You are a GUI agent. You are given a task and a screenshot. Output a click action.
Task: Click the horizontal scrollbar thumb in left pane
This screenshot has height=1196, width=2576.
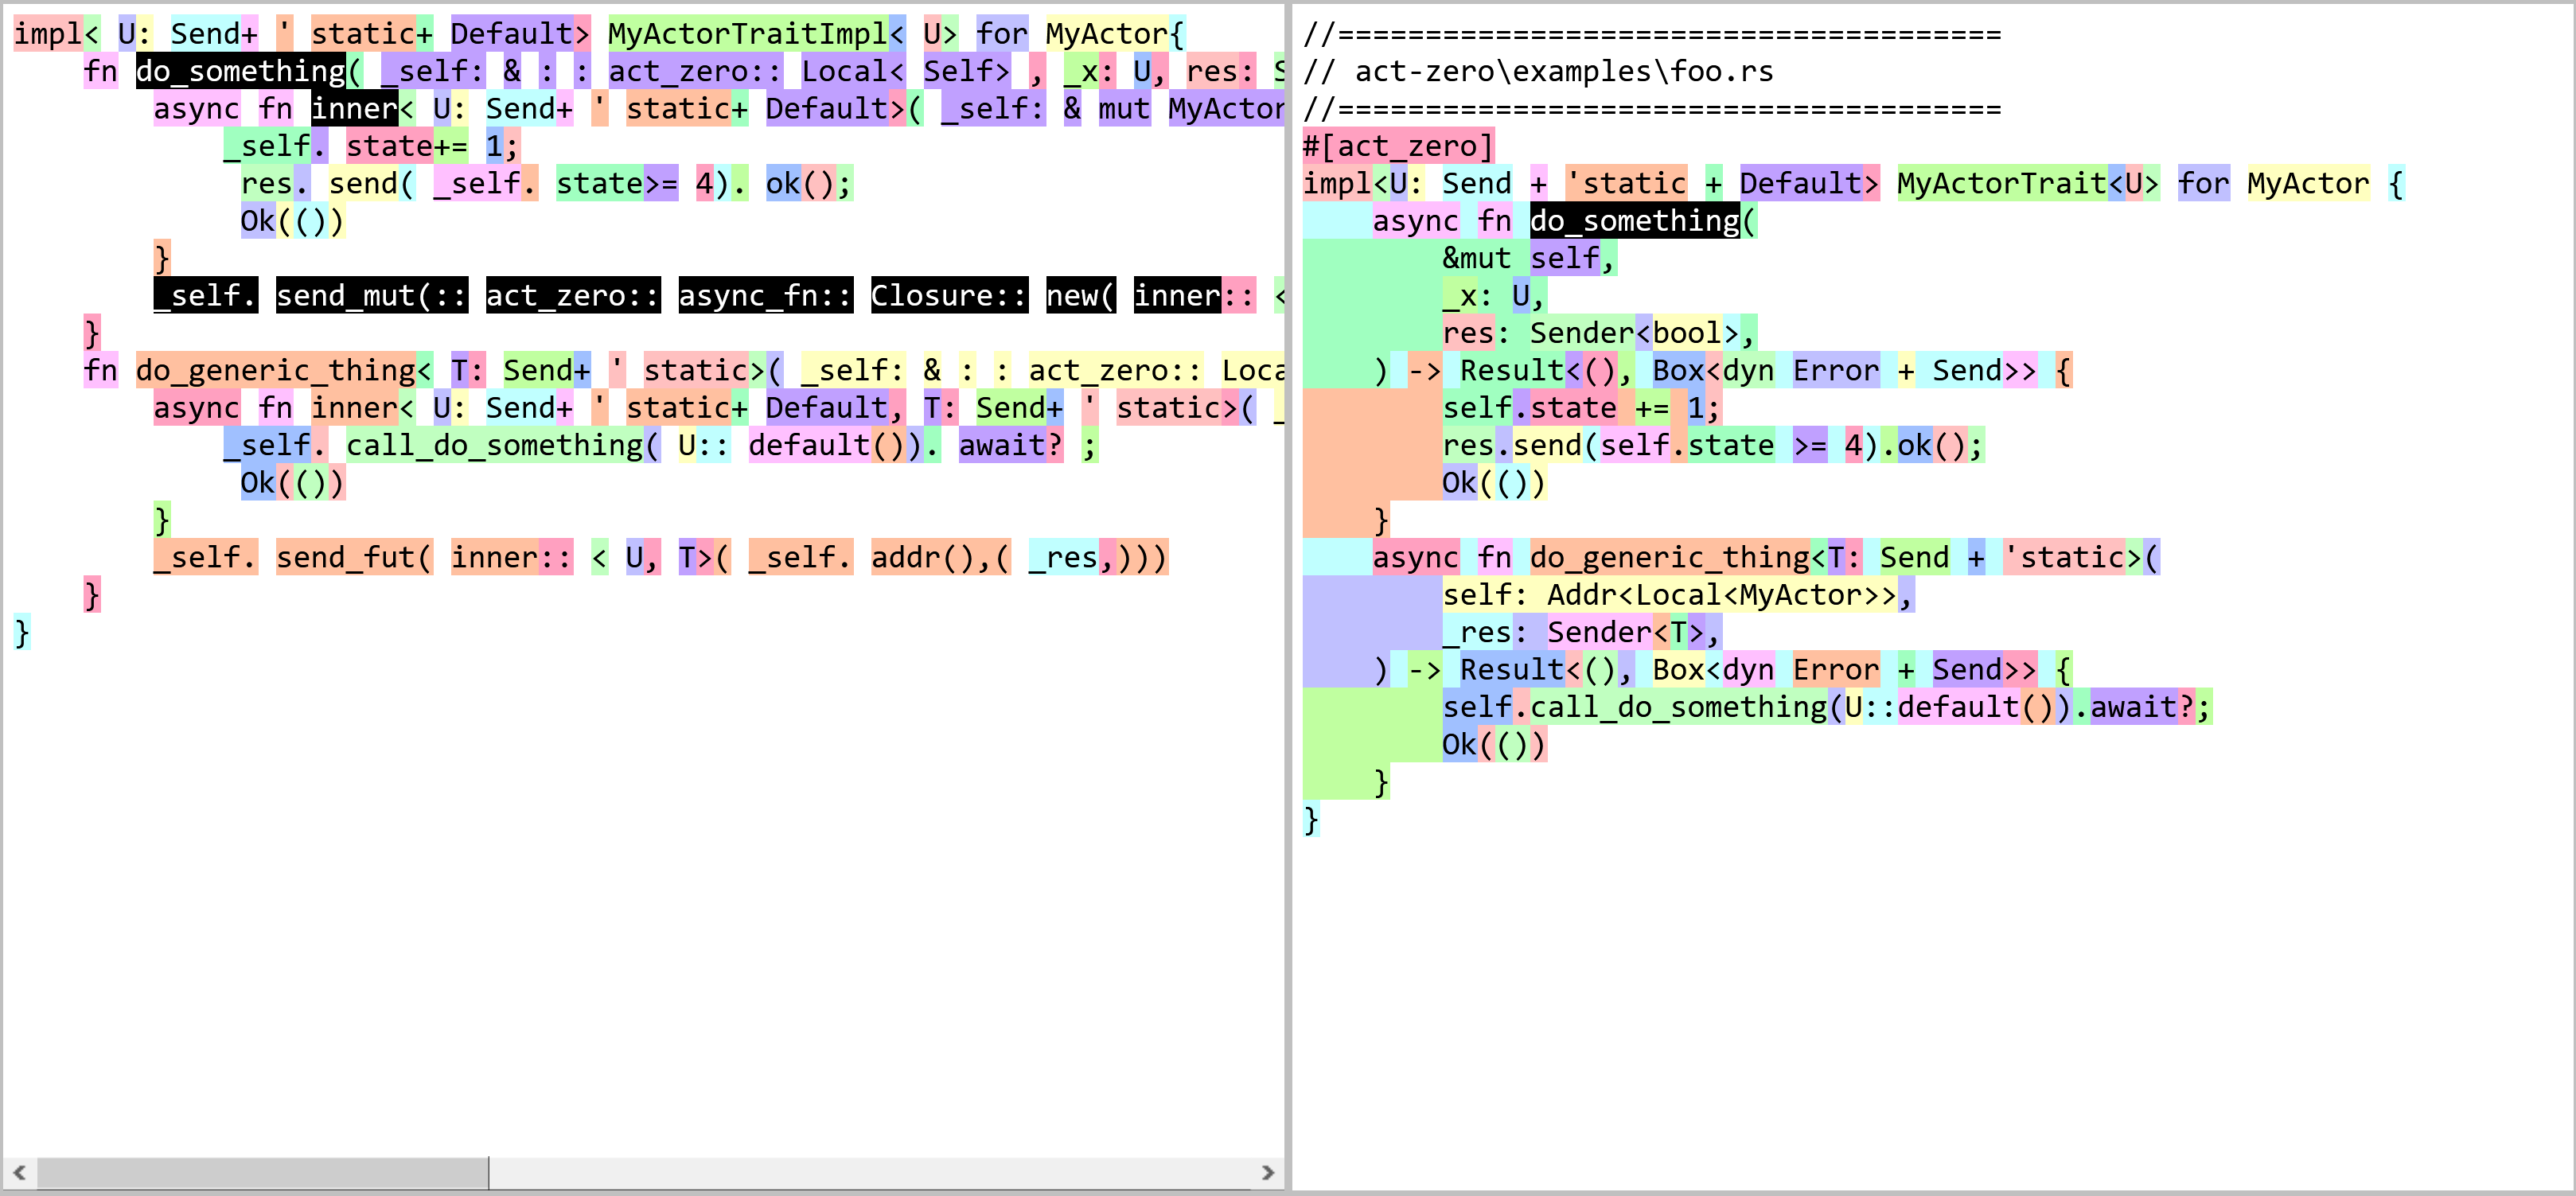263,1172
